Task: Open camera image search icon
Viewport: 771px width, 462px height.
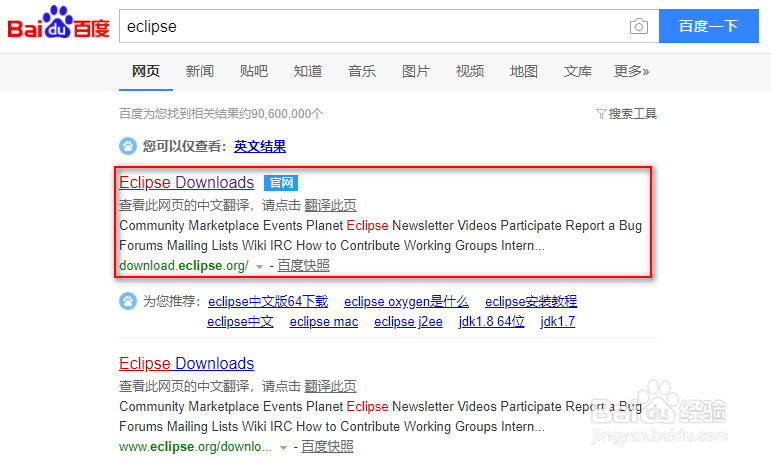Action: click(x=639, y=26)
